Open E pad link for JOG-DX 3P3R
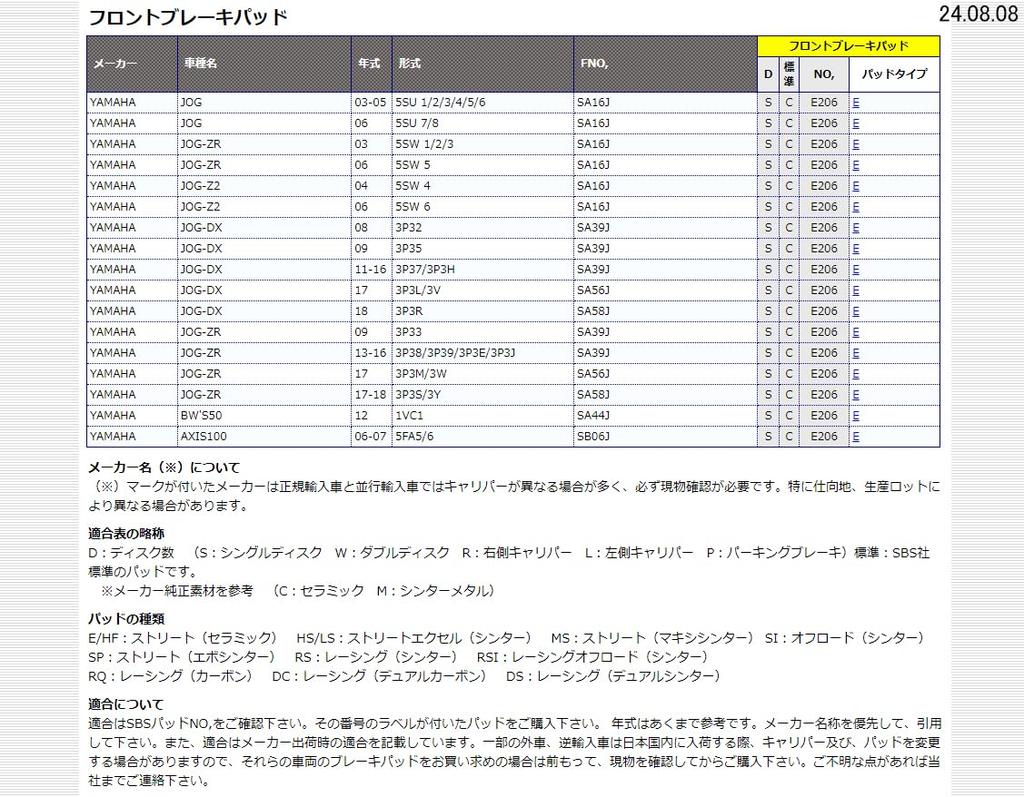This screenshot has height=797, width=1024. (856, 311)
